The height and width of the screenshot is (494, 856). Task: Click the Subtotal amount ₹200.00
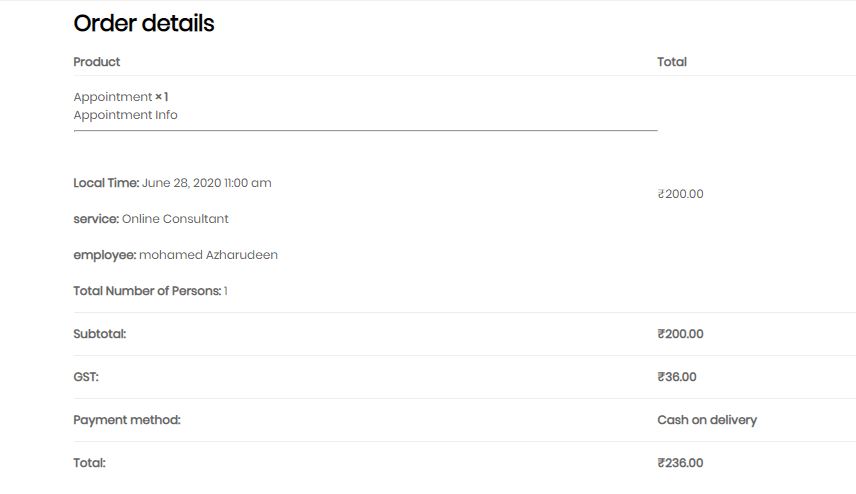click(x=680, y=334)
